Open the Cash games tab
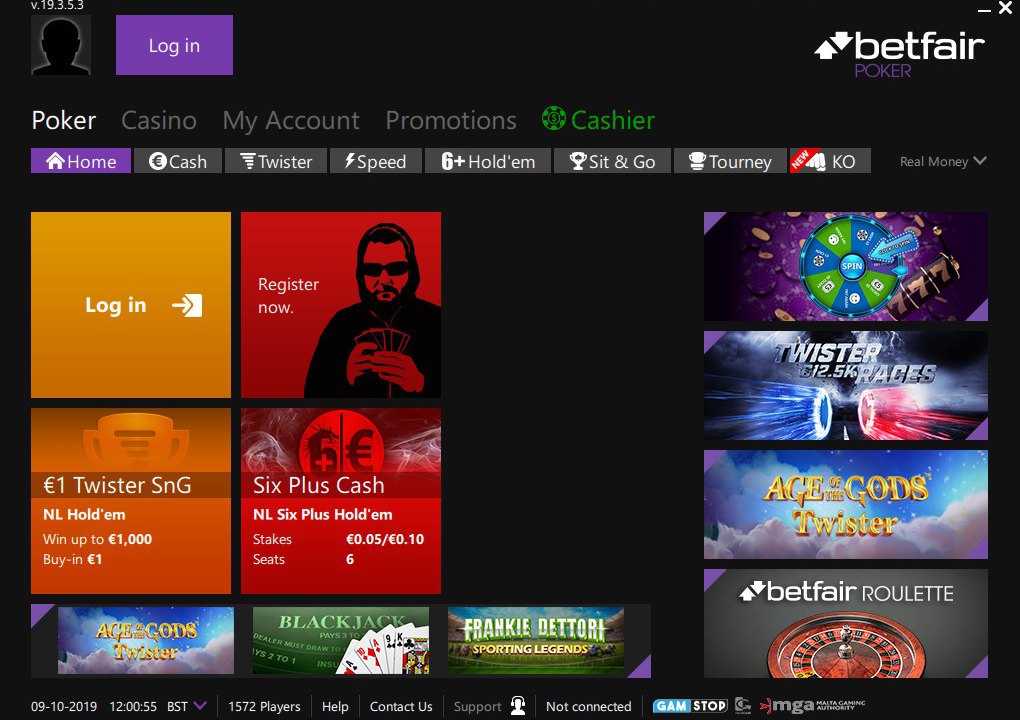The height and width of the screenshot is (720, 1020). tap(178, 161)
